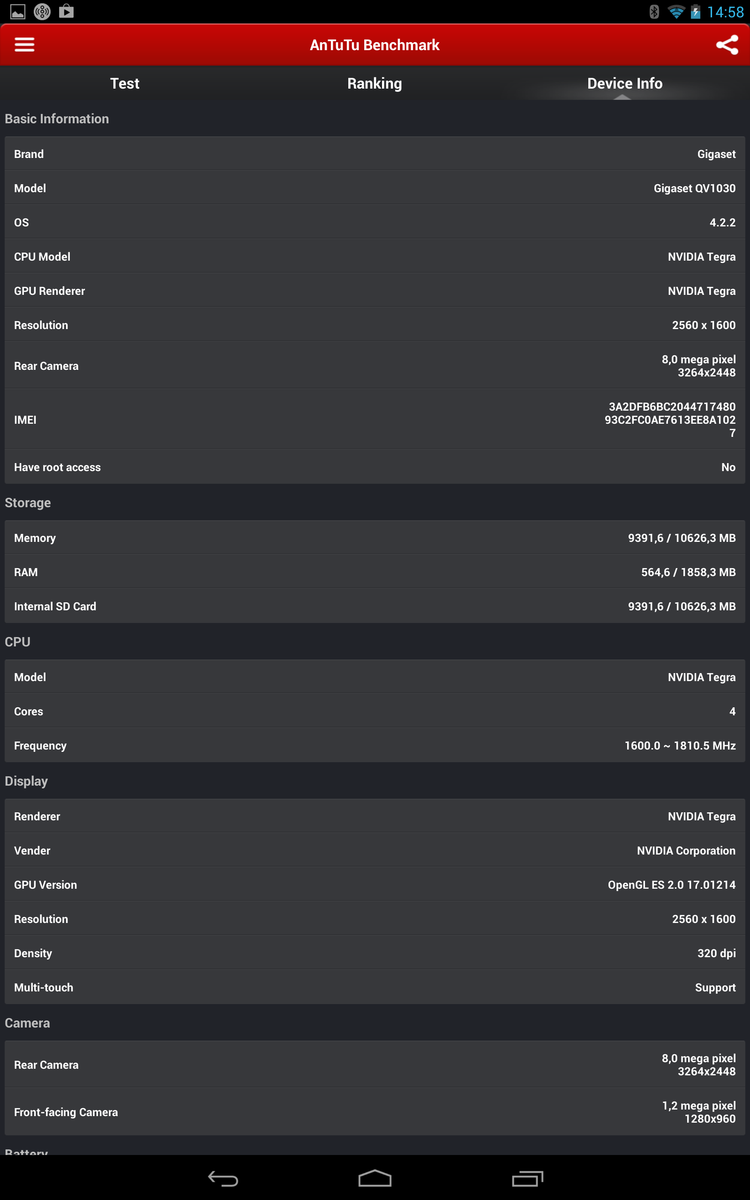Select the GPU Version row
The image size is (750, 1200).
pyautogui.click(x=375, y=885)
